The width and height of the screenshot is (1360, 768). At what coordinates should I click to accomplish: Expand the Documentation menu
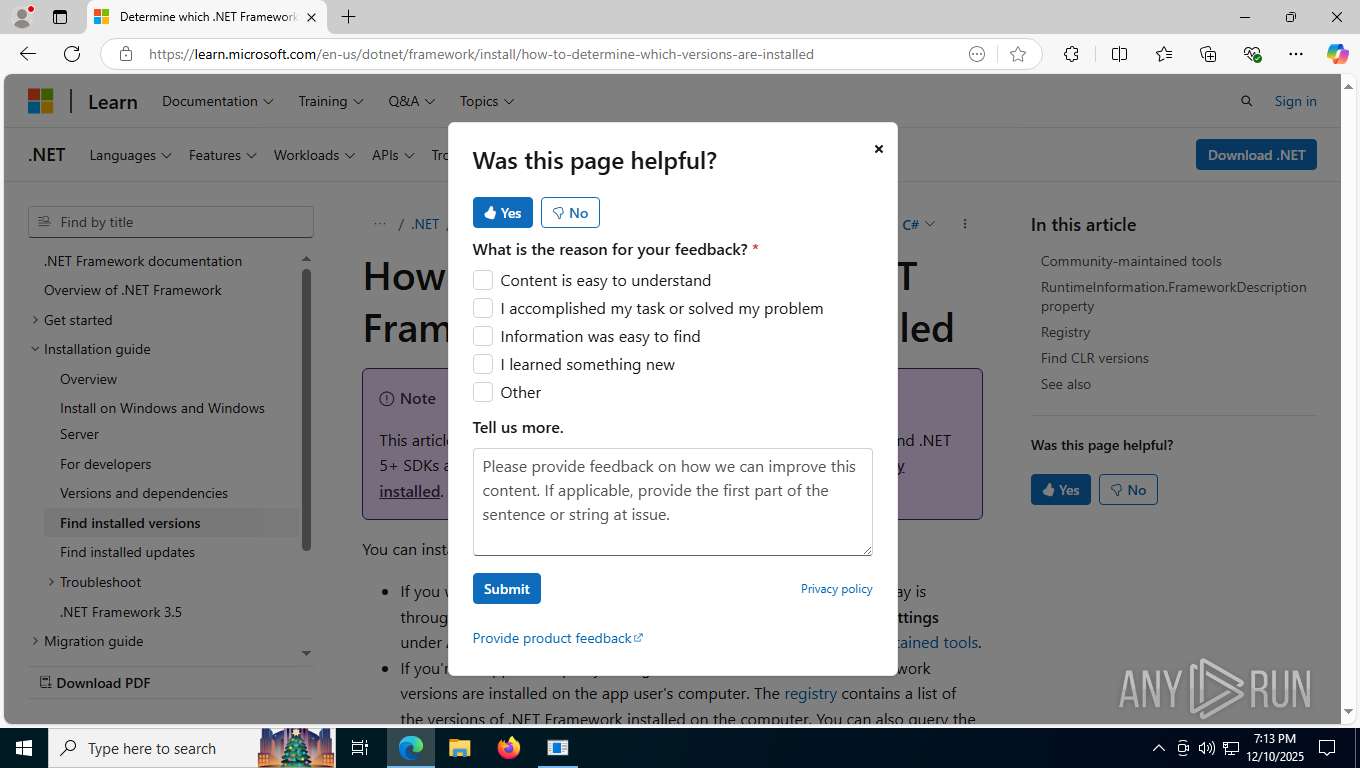pos(217,101)
